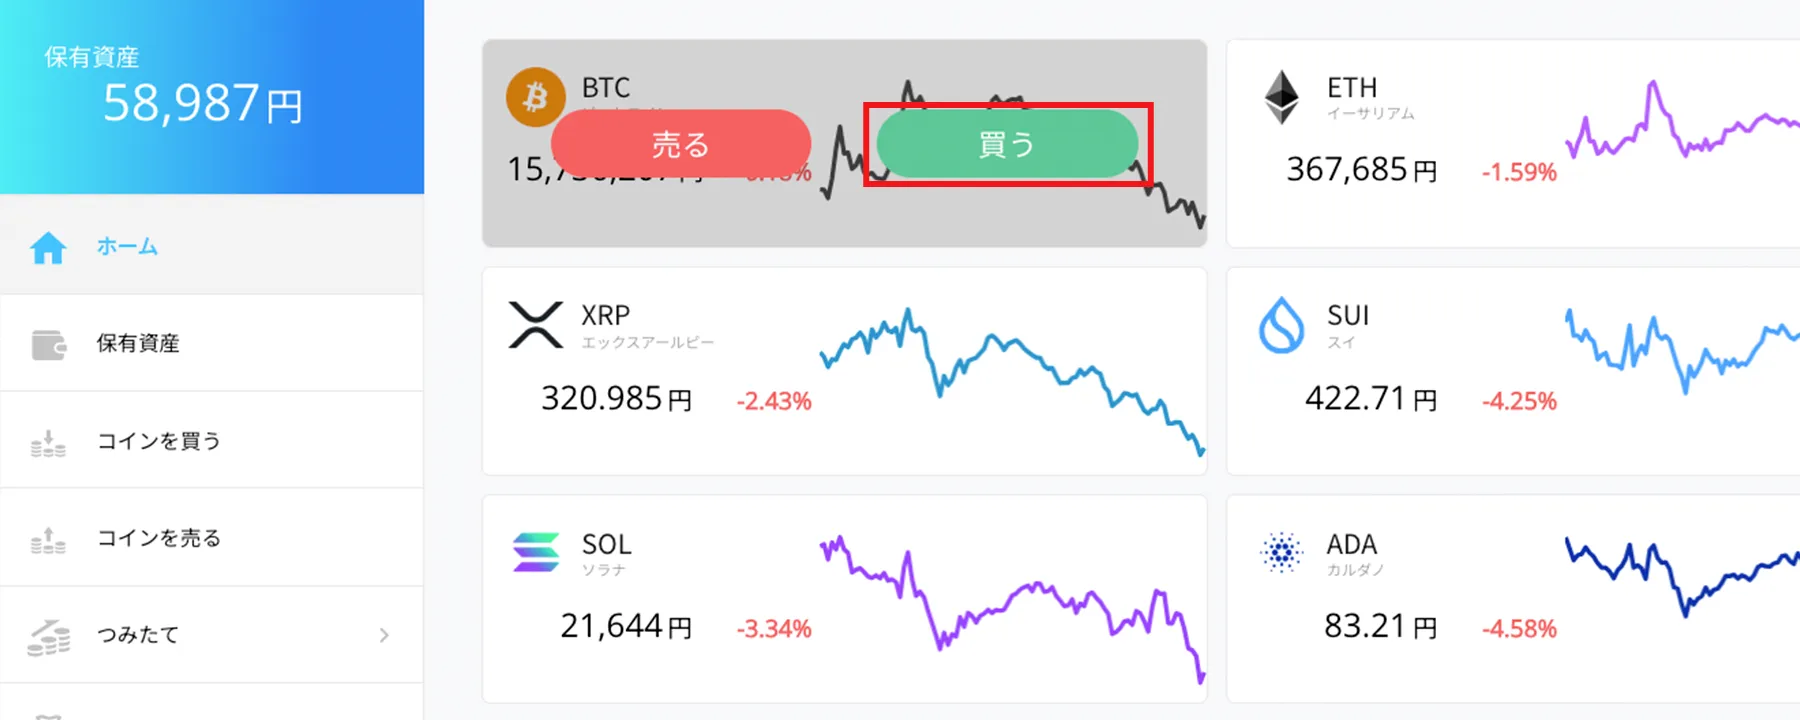Screen dimensions: 1800x720
Task: Open the ホーム menu item
Action: point(127,246)
